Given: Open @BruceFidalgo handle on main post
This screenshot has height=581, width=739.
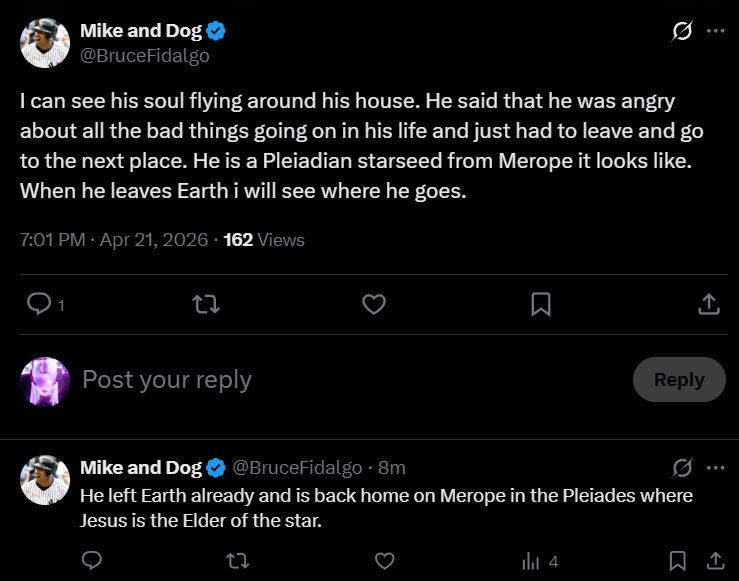Looking at the screenshot, I should tap(145, 56).
